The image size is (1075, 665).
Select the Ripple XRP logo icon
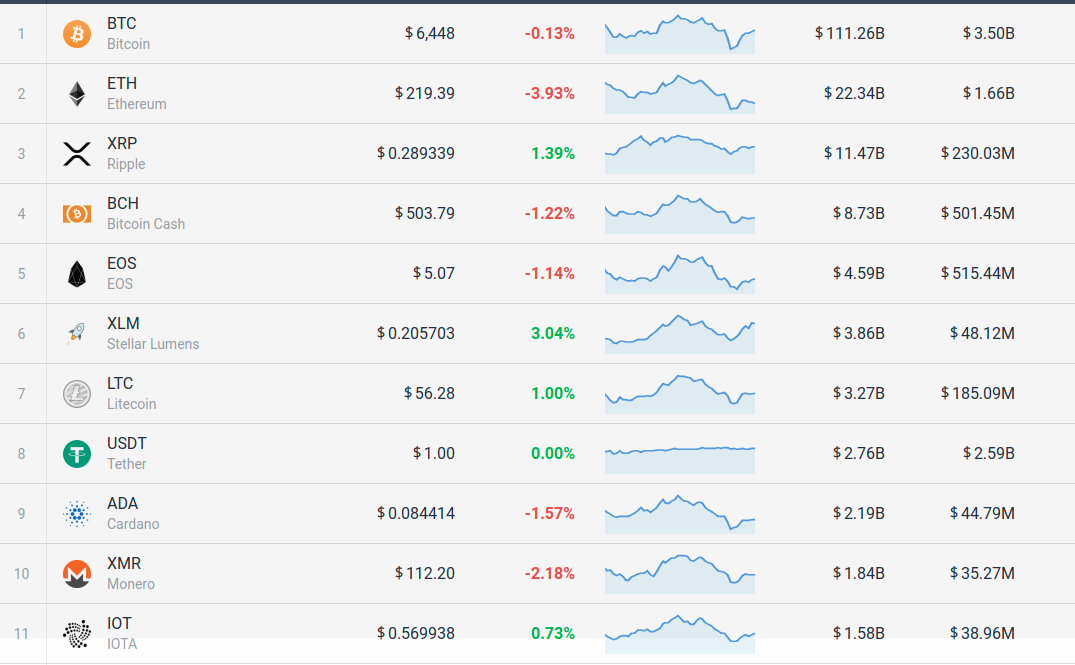[77, 154]
